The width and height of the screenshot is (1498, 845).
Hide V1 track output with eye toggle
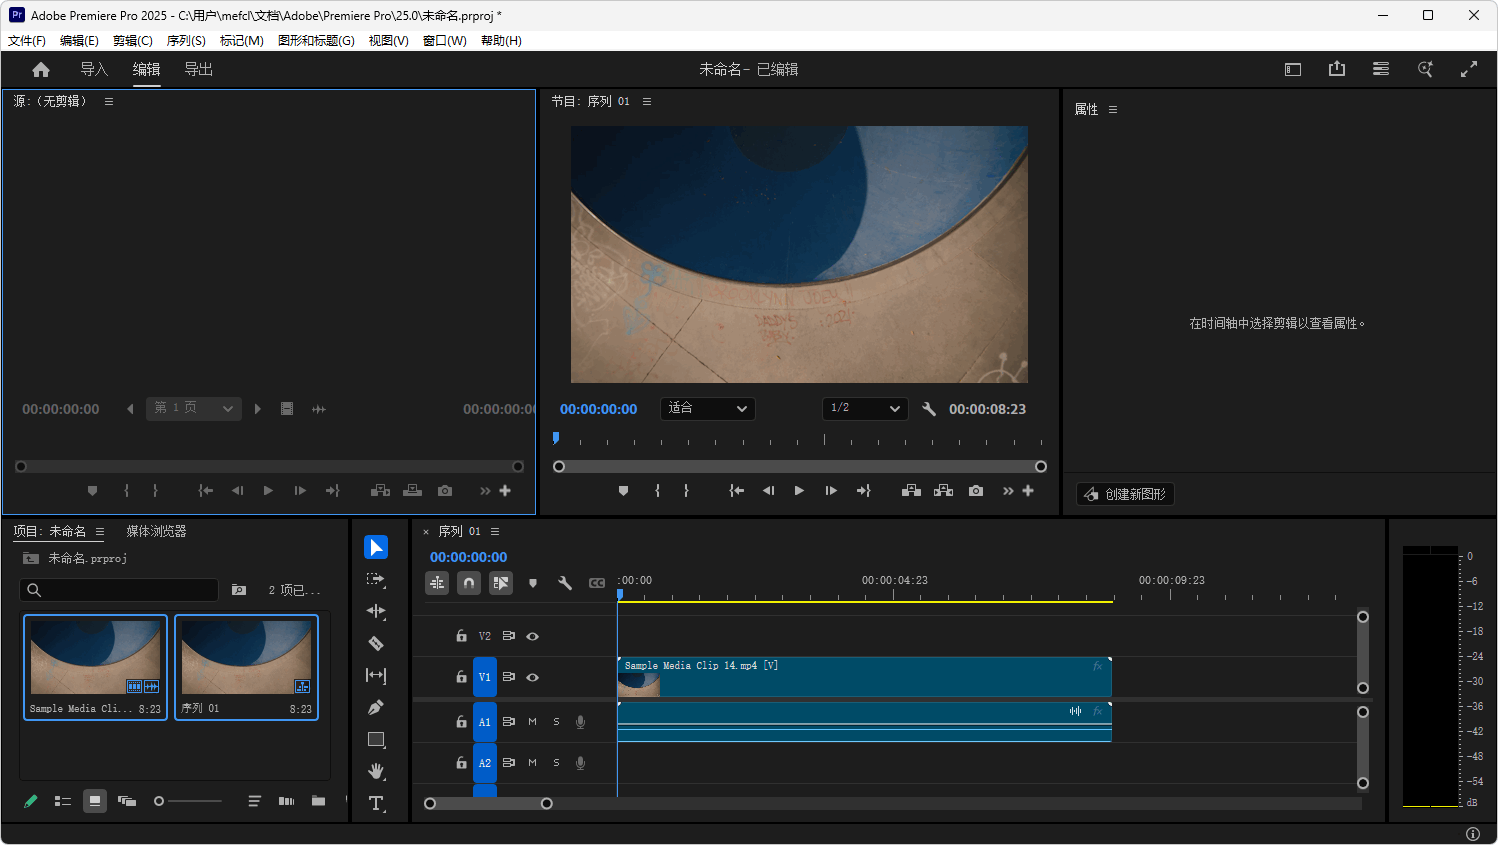(x=532, y=677)
